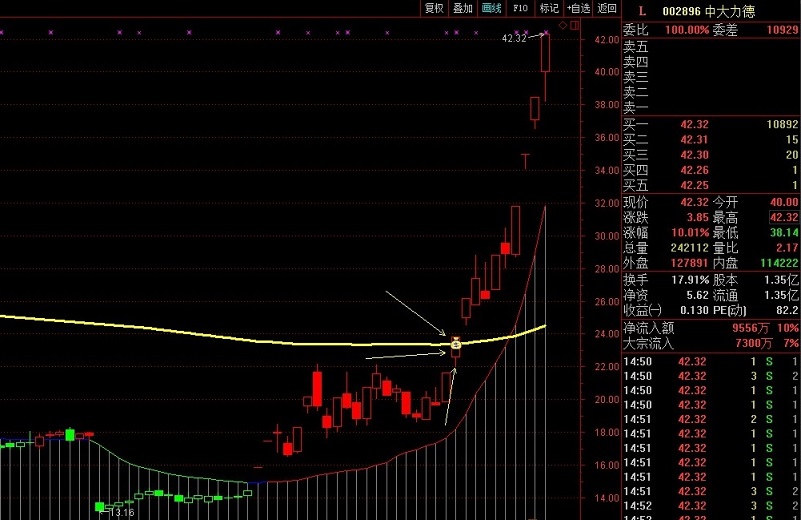Image resolution: width=801 pixels, height=520 pixels.
Task: Click the red L marker beside the stock code
Action: [642, 11]
